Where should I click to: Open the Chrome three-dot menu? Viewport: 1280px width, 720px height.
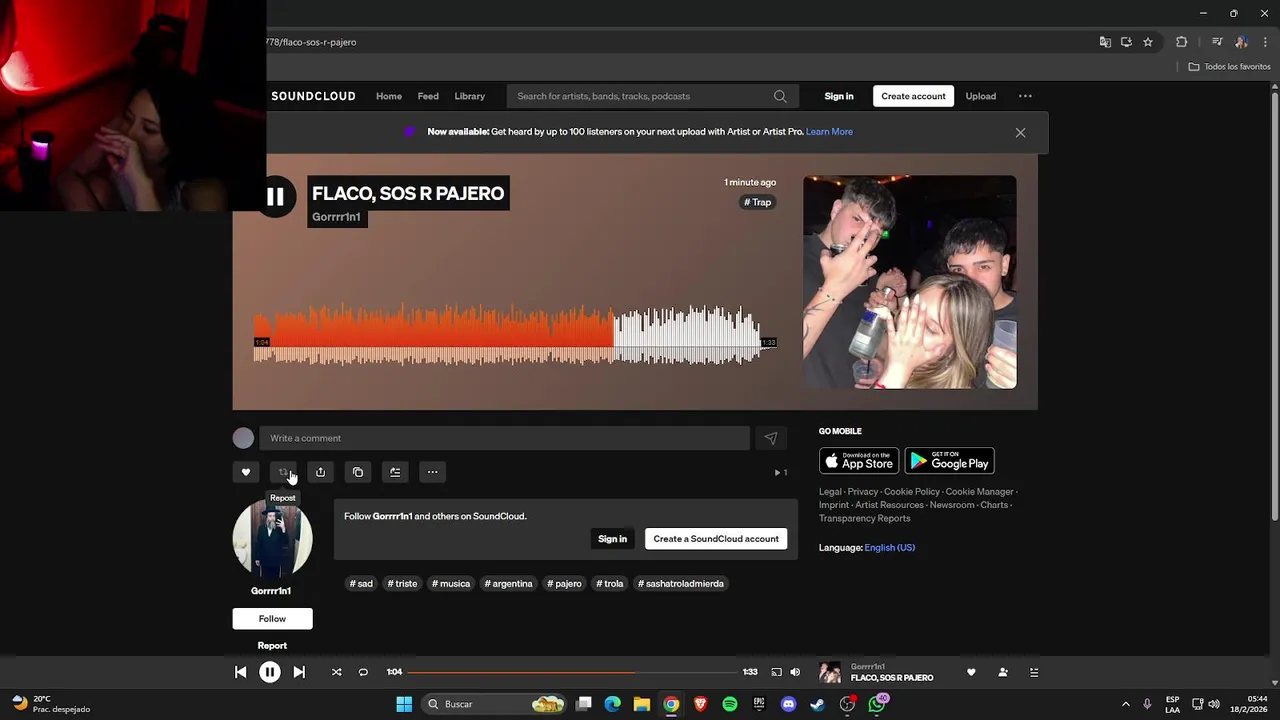(x=1266, y=42)
